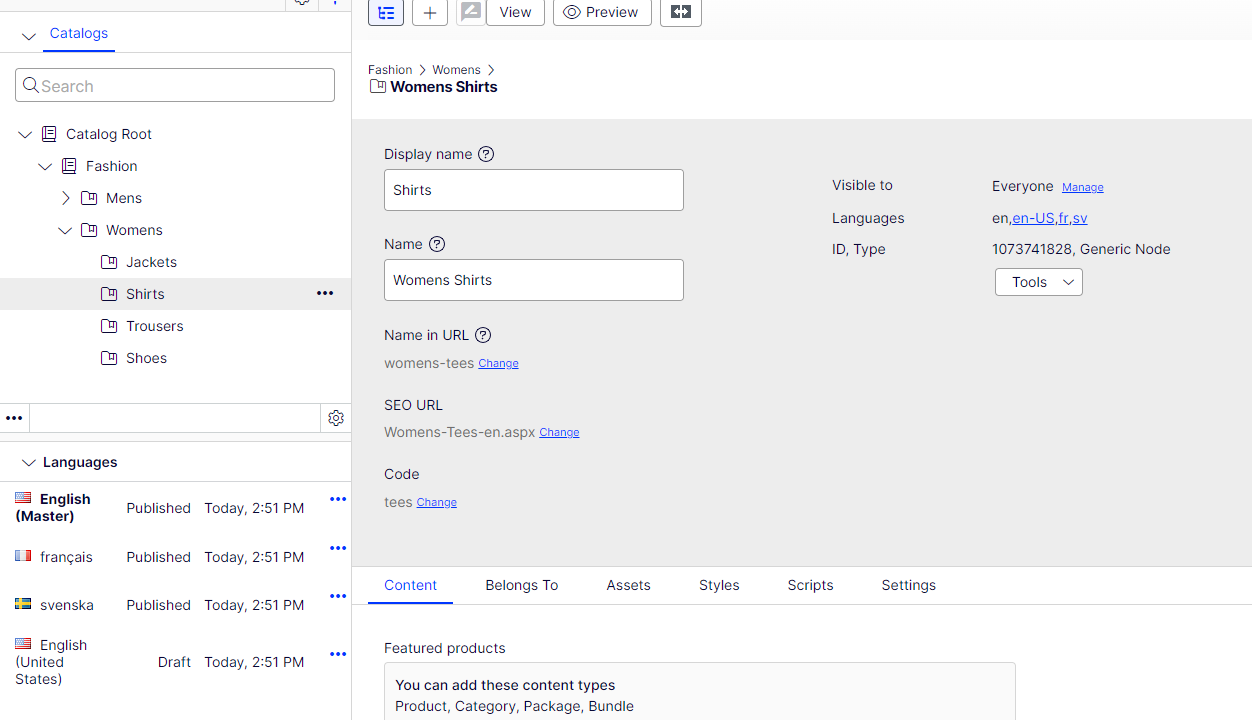Image resolution: width=1252 pixels, height=720 pixels.
Task: Click Change link for SEO URL
Action: tap(559, 432)
